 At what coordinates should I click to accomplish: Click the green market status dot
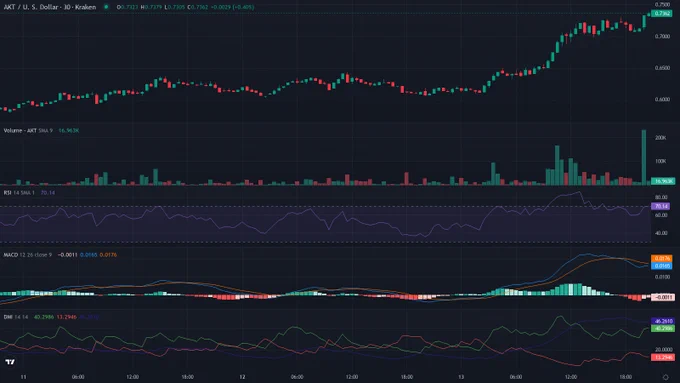pos(106,7)
